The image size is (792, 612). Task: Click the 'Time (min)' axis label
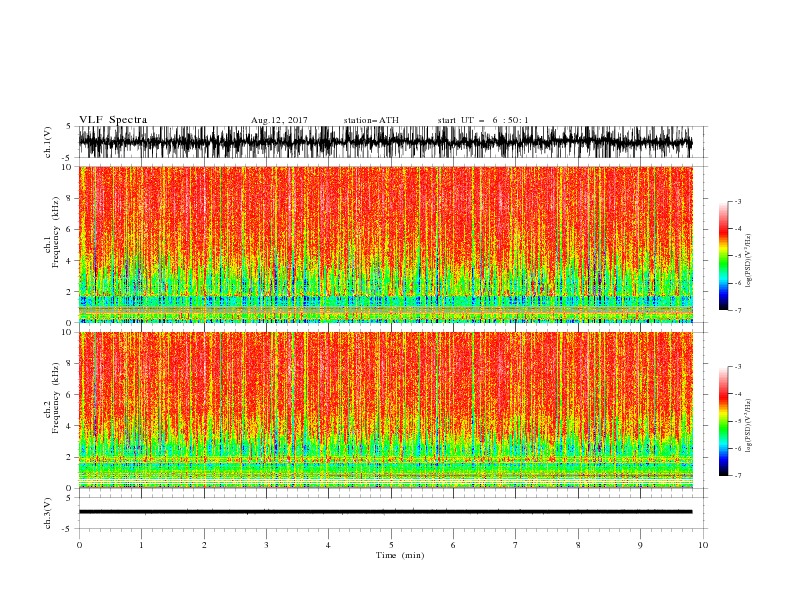(400, 555)
